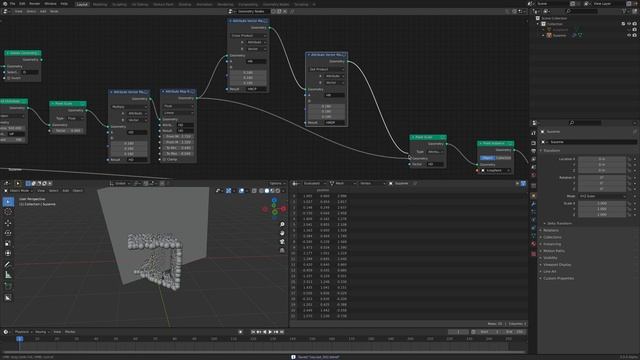Select Collection mode in Point Instance node
The width and height of the screenshot is (640, 360).
pyautogui.click(x=503, y=158)
